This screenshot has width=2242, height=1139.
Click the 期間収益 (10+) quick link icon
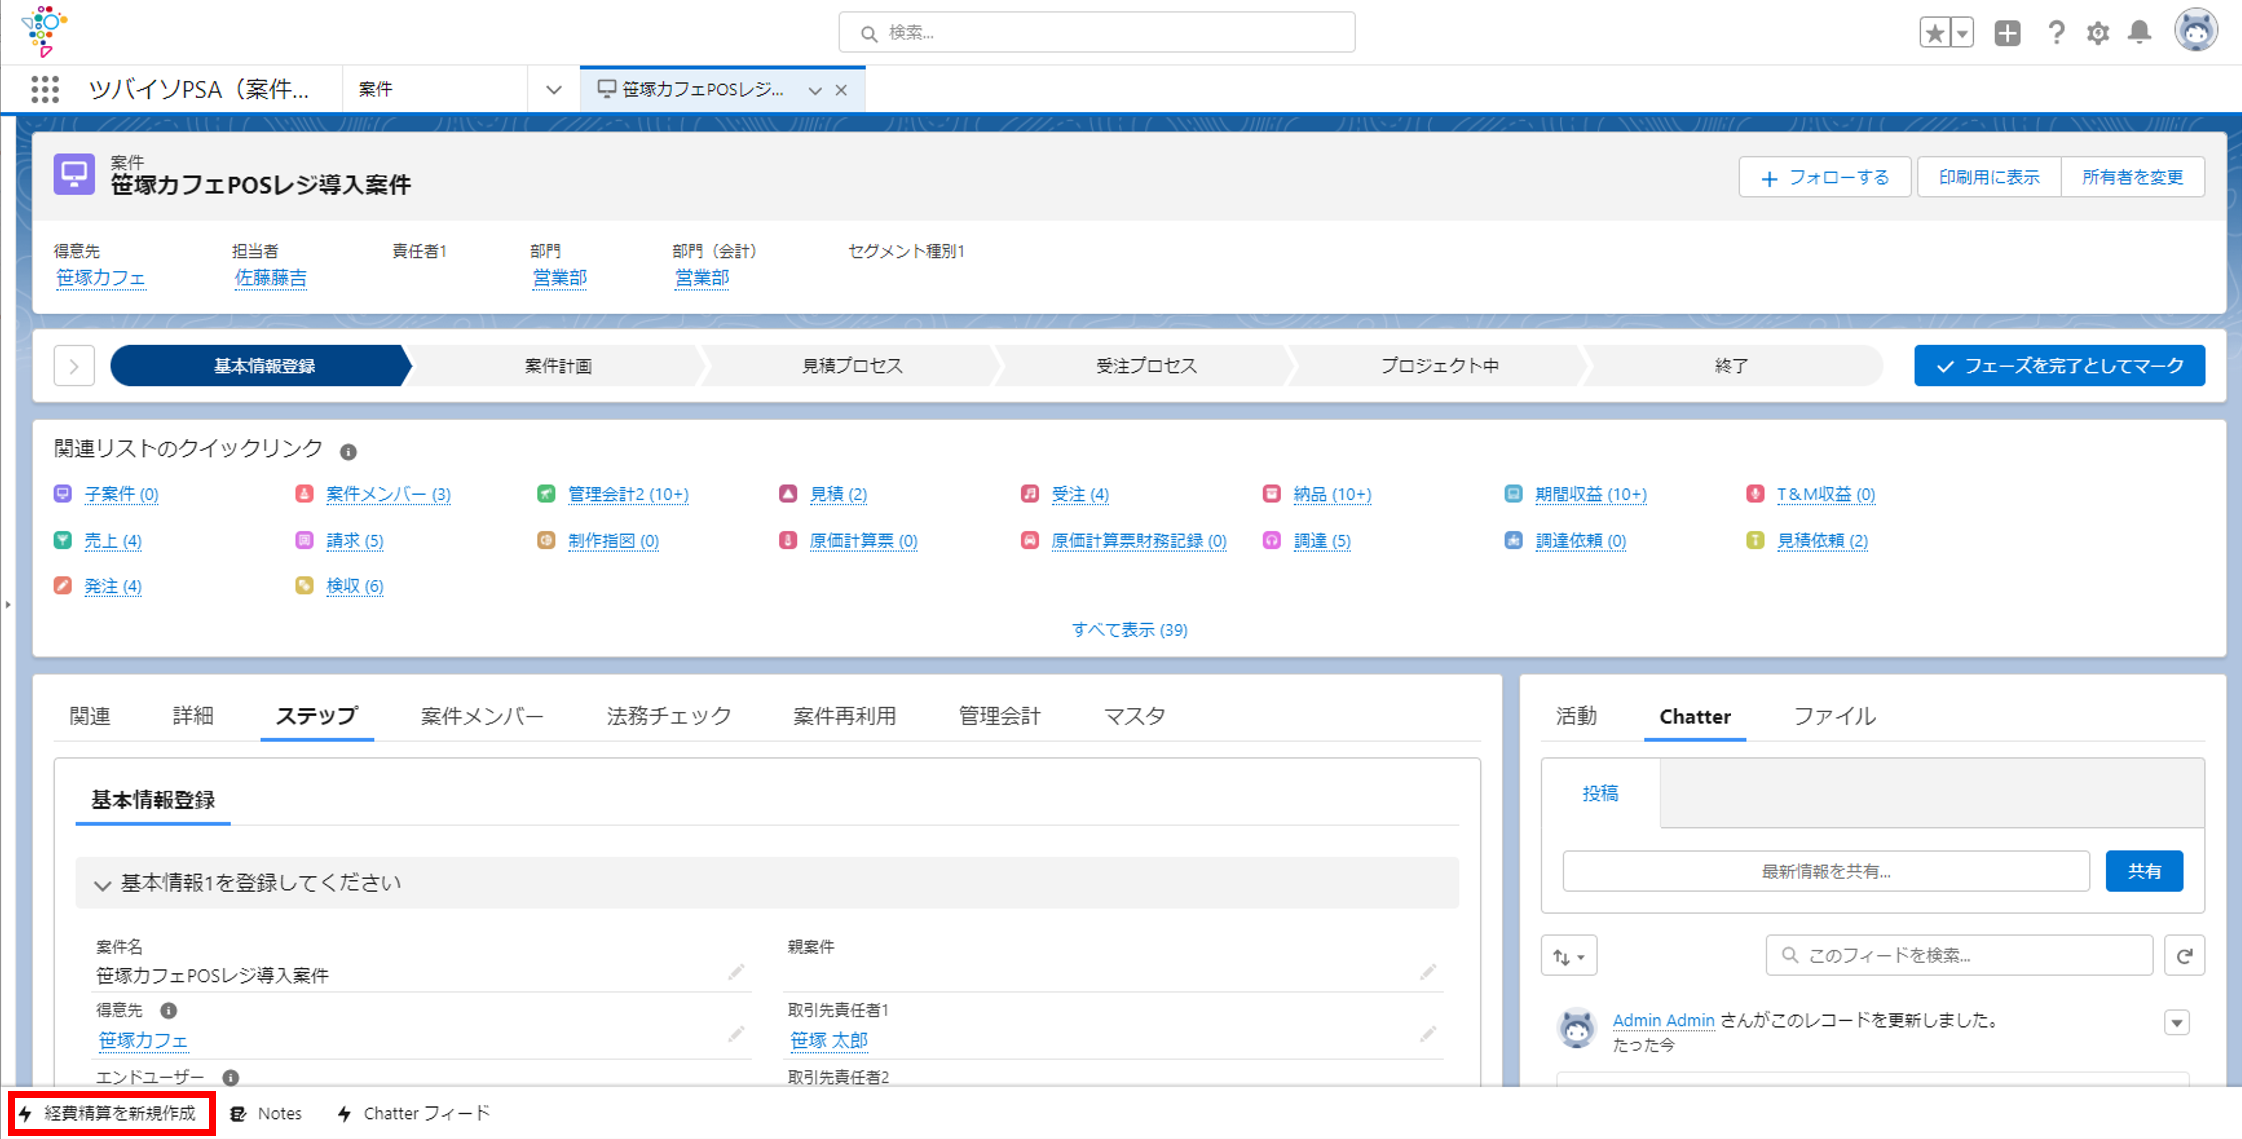[1514, 494]
